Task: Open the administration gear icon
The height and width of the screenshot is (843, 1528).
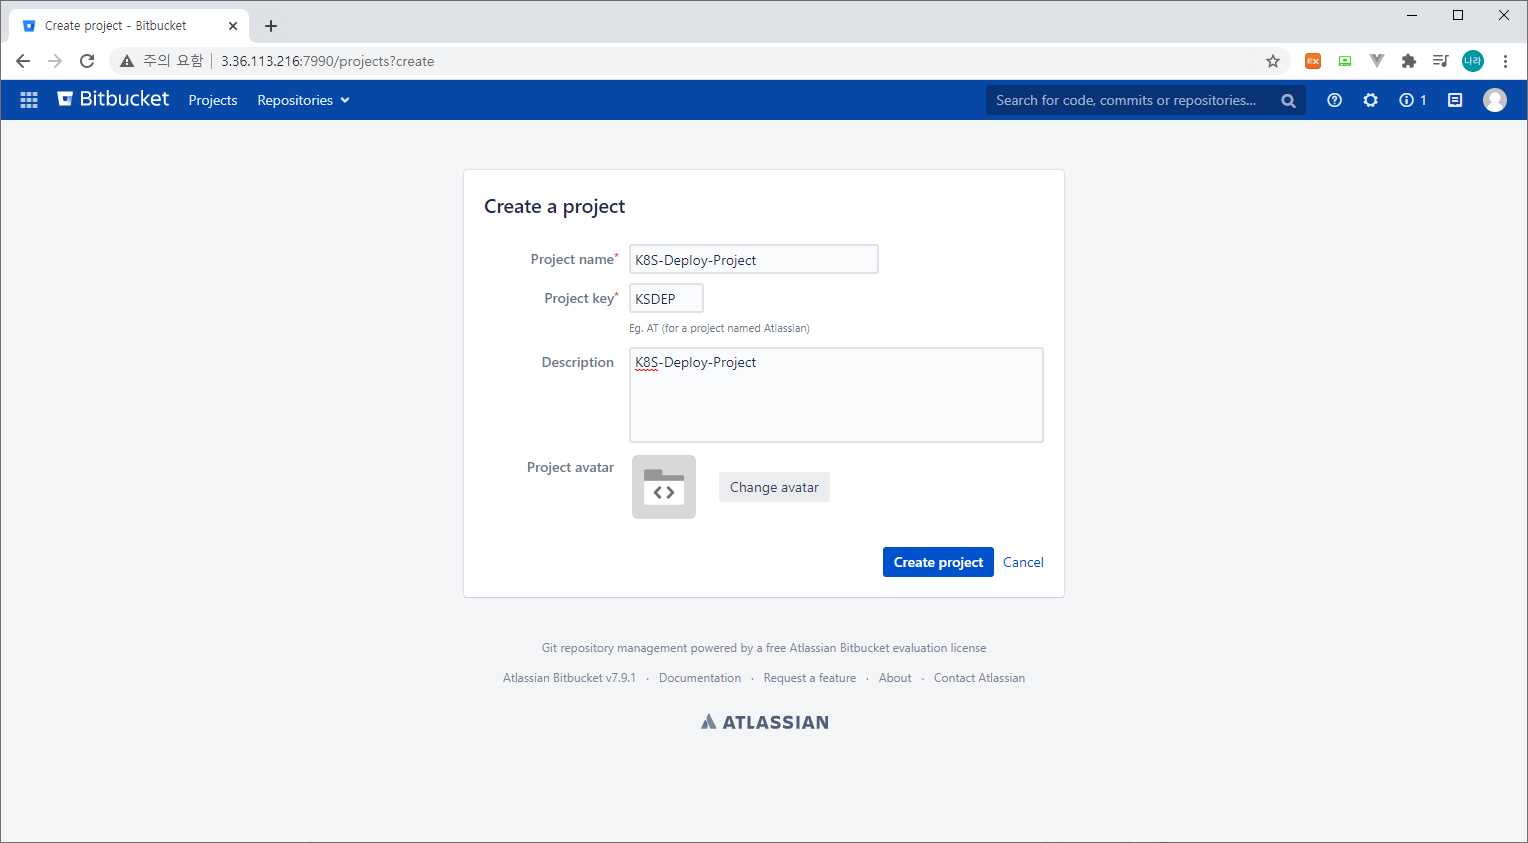Action: click(x=1370, y=100)
